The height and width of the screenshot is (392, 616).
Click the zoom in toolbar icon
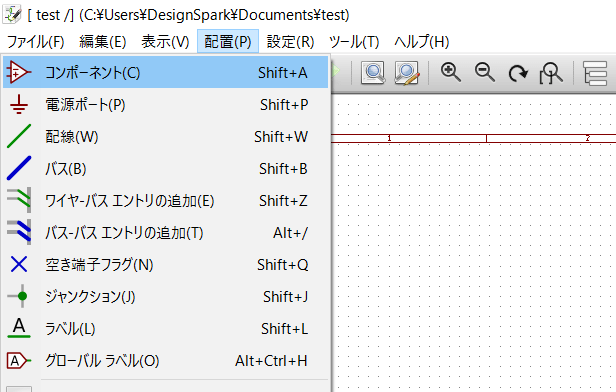coord(451,73)
